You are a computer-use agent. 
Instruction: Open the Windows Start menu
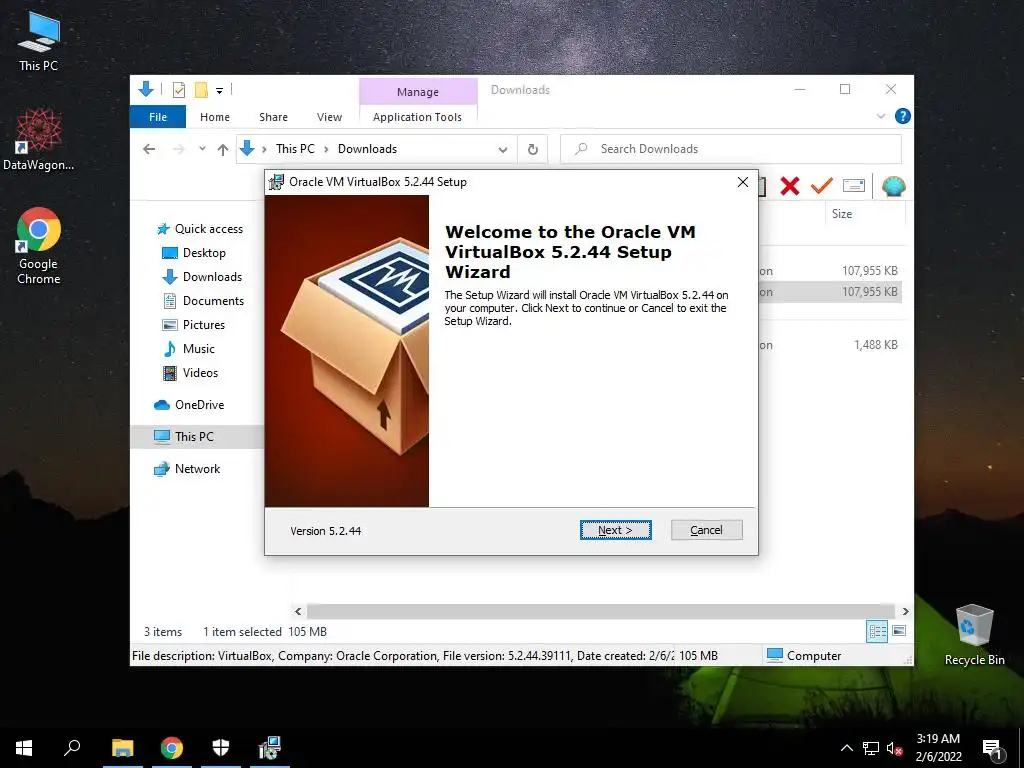[24, 748]
